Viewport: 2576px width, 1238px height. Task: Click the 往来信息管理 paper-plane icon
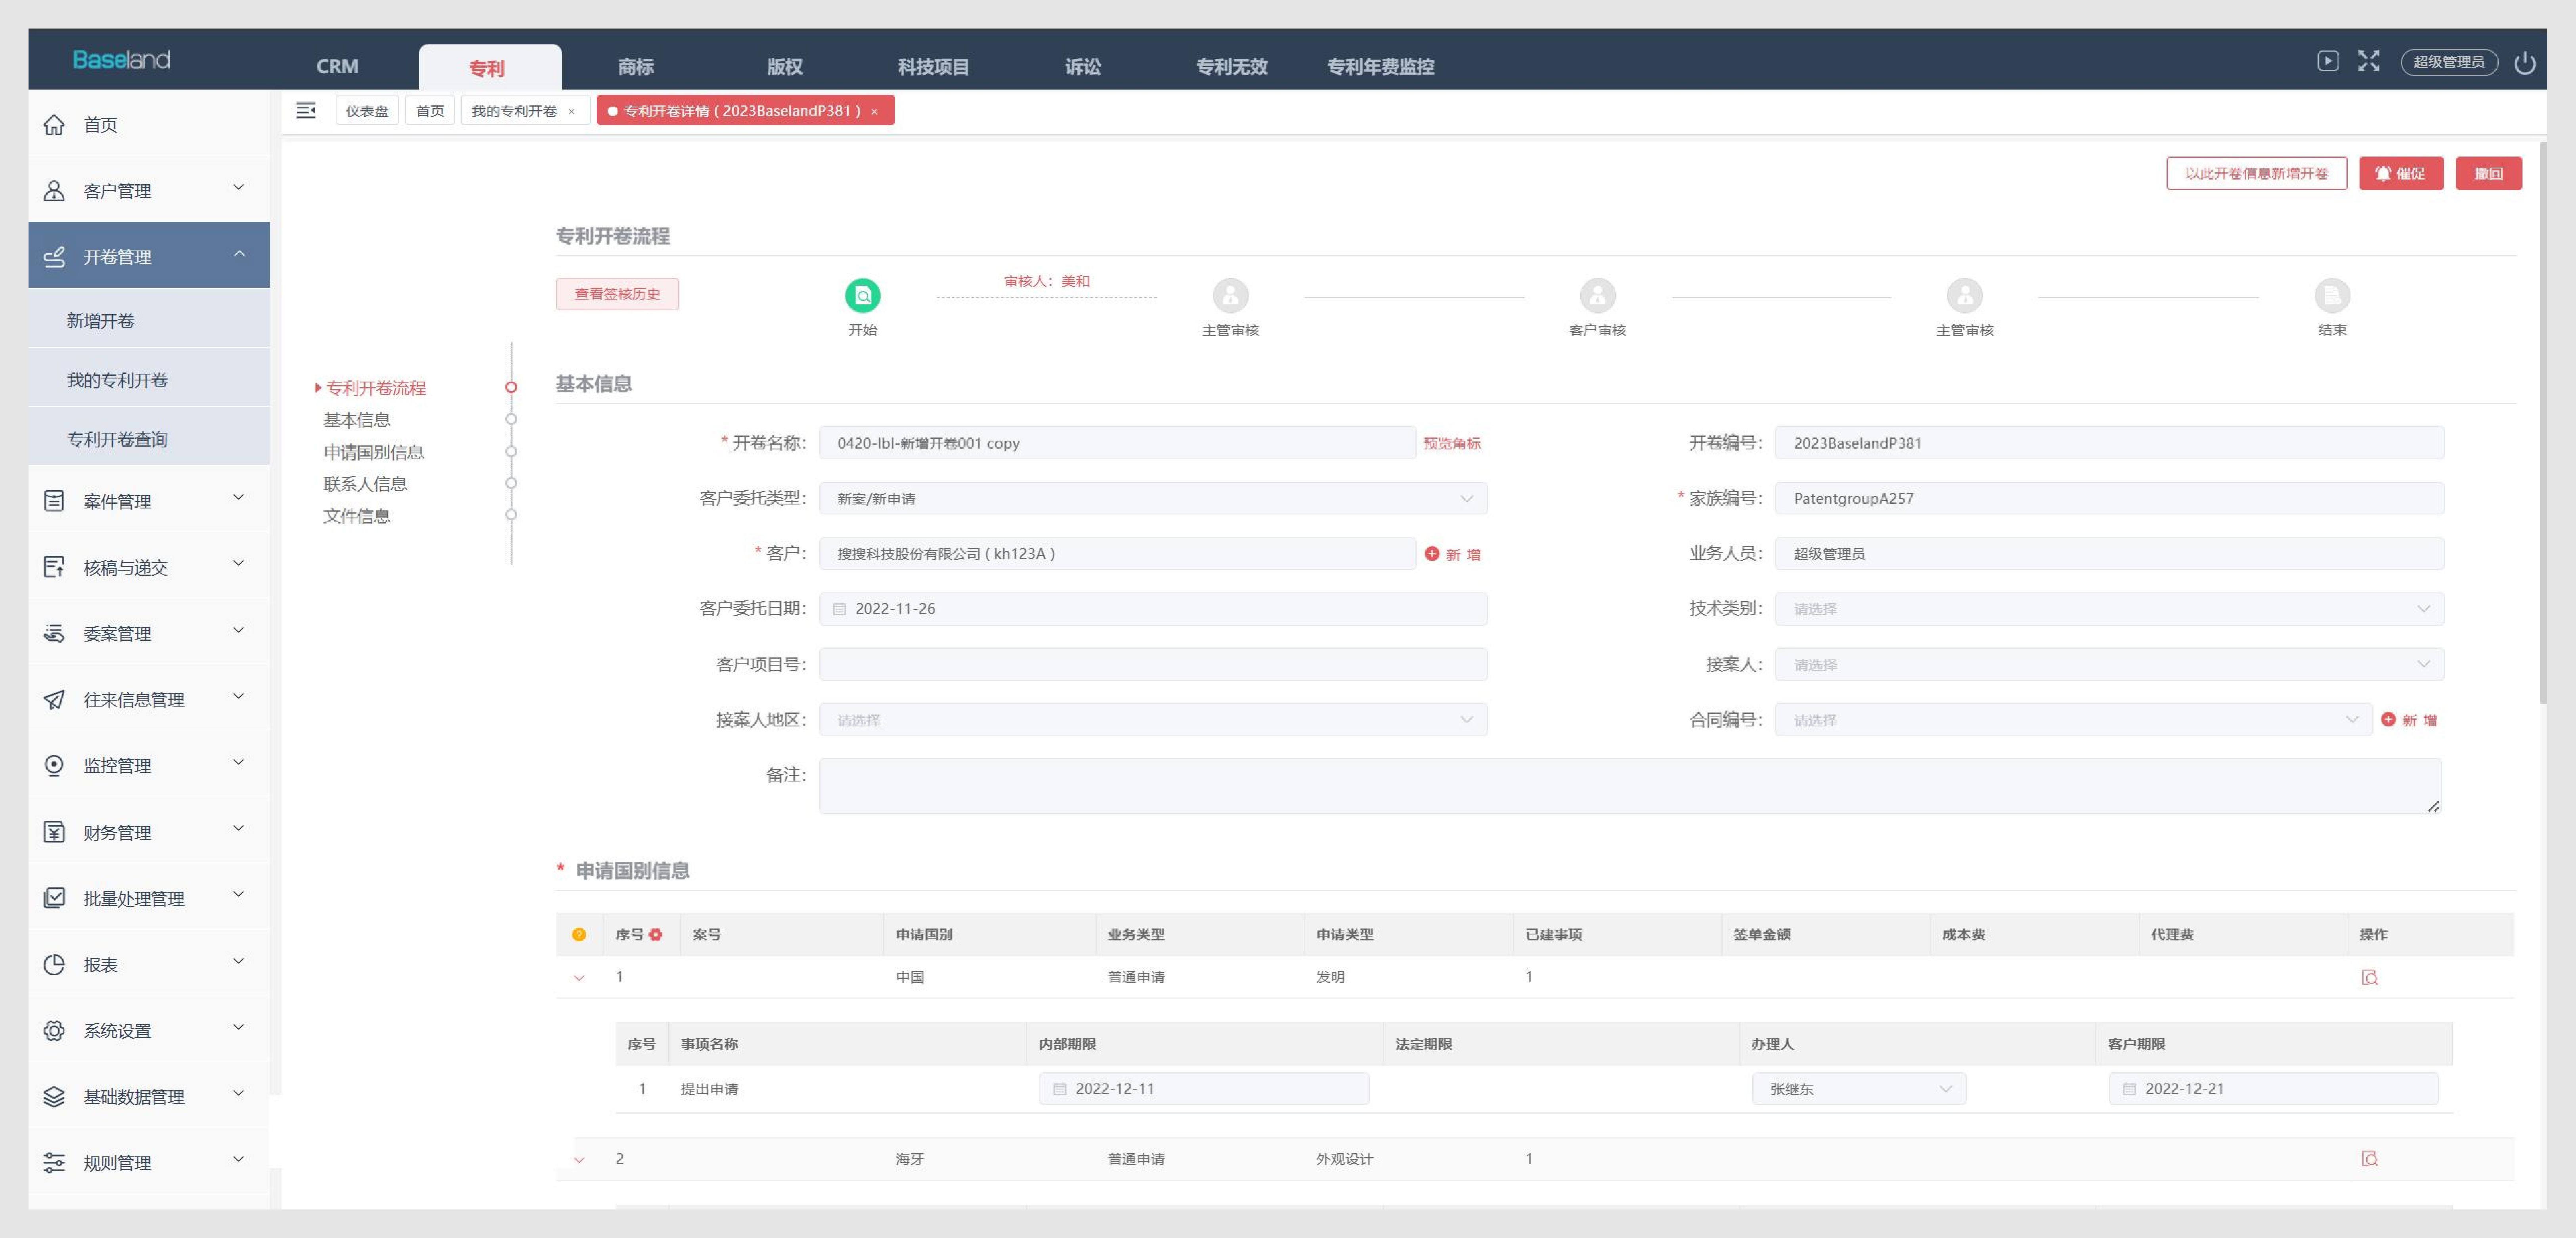click(54, 699)
